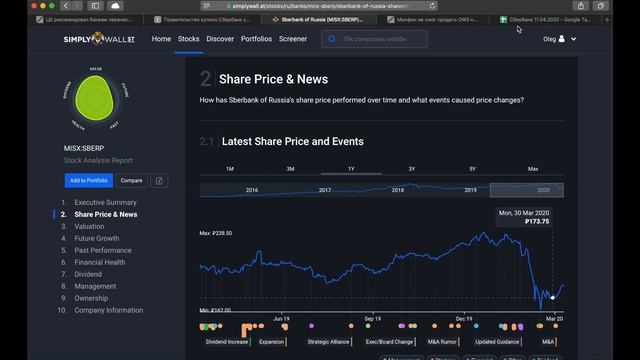Image resolution: width=640 pixels, height=360 pixels.
Task: Select the 3Y chart range tab
Action: pos(412,169)
